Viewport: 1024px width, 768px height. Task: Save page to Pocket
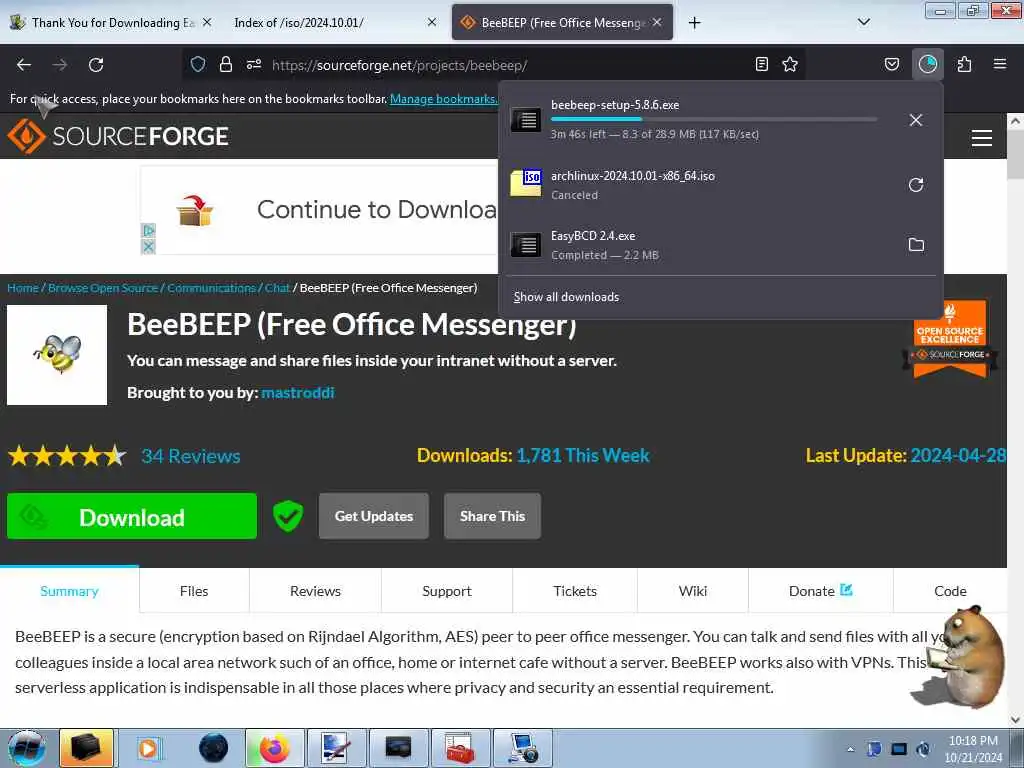[x=891, y=64]
